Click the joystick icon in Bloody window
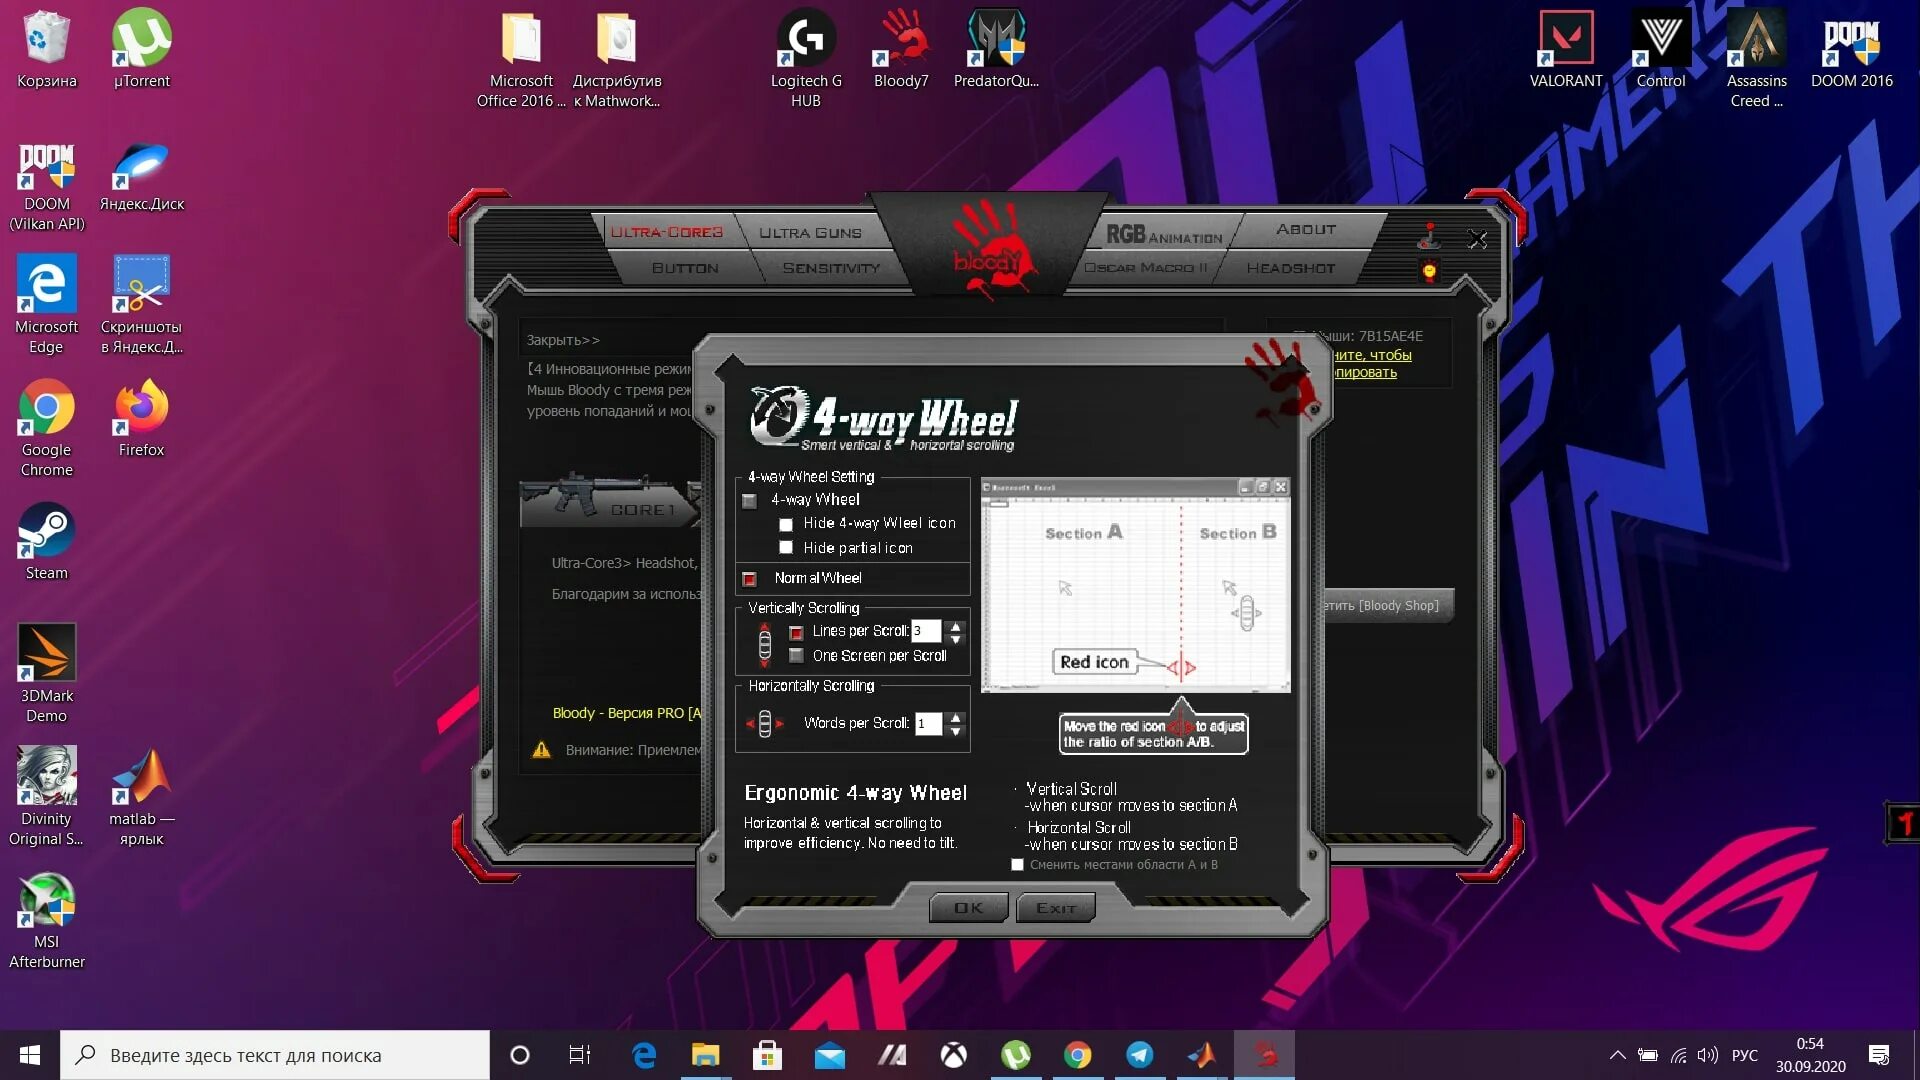1920x1080 pixels. [1430, 236]
